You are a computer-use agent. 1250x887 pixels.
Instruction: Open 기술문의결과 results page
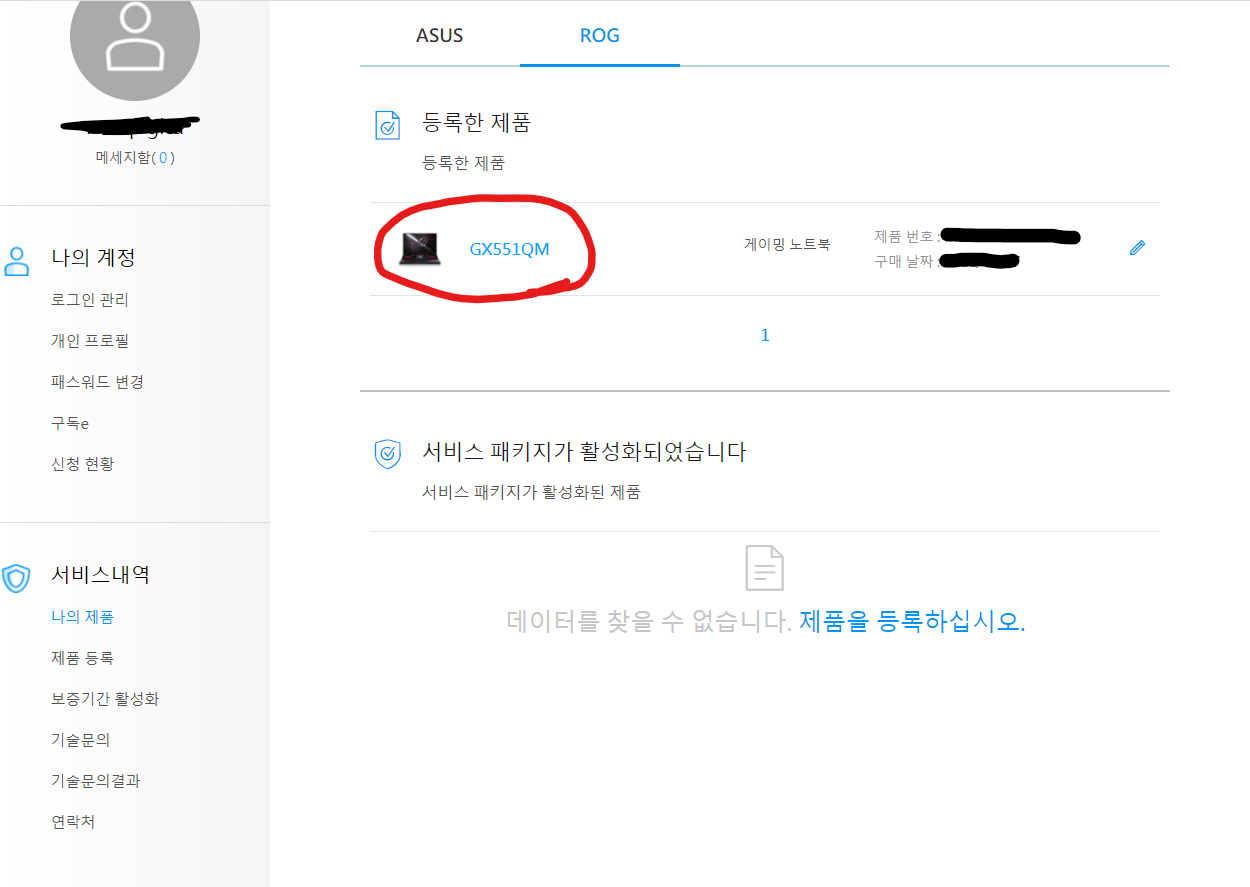pyautogui.click(x=96, y=781)
